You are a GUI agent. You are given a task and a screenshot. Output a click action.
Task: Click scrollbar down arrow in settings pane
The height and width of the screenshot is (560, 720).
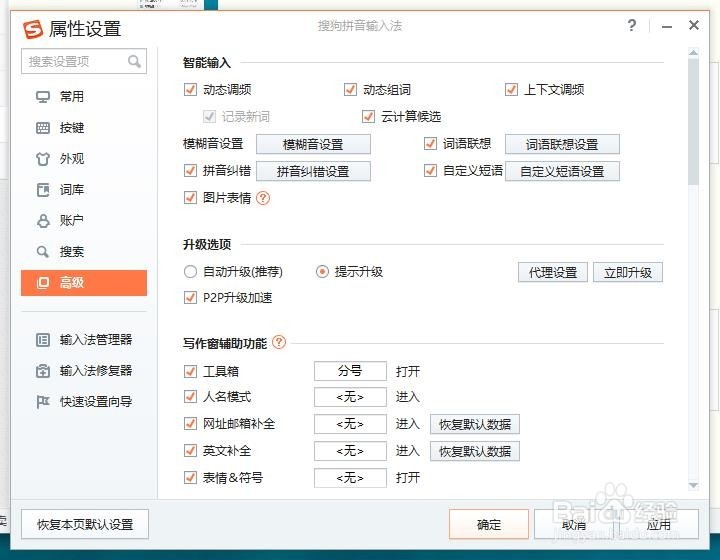[693, 485]
